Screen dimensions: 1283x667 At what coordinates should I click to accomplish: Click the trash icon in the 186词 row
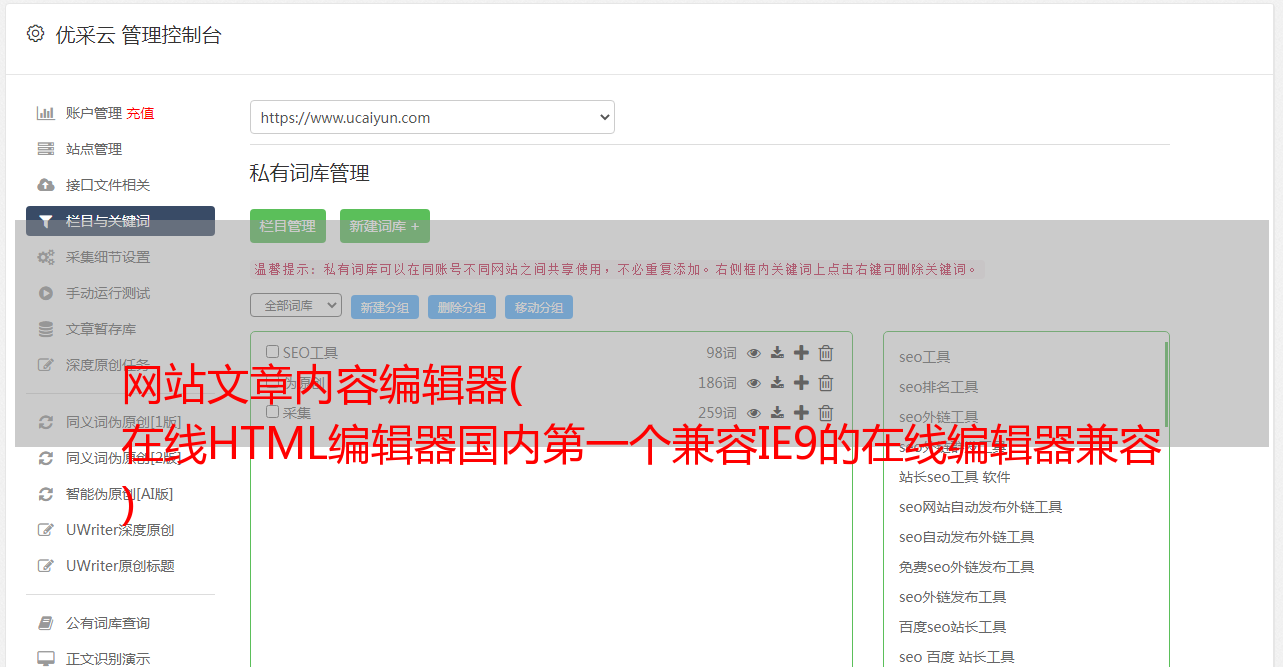tap(826, 383)
